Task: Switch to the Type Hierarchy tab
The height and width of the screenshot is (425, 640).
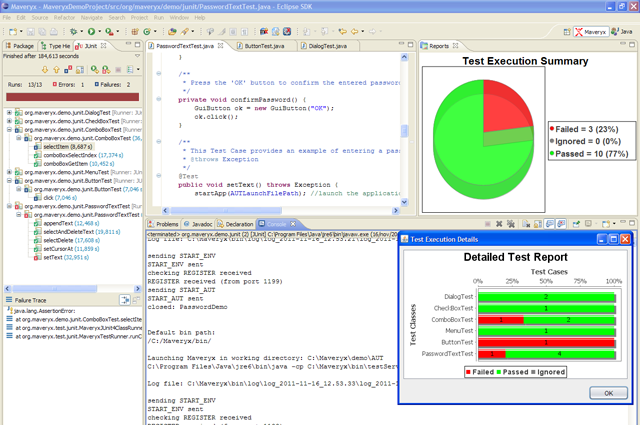Action: click(x=56, y=46)
